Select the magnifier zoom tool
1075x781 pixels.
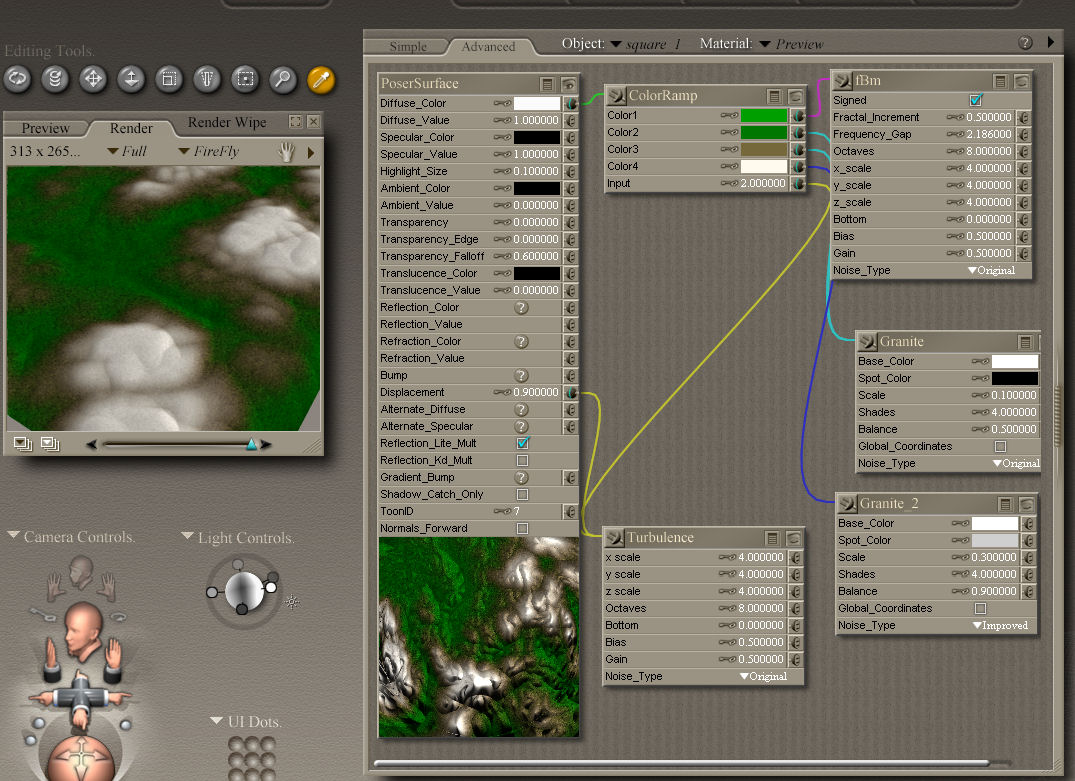pyautogui.click(x=283, y=79)
